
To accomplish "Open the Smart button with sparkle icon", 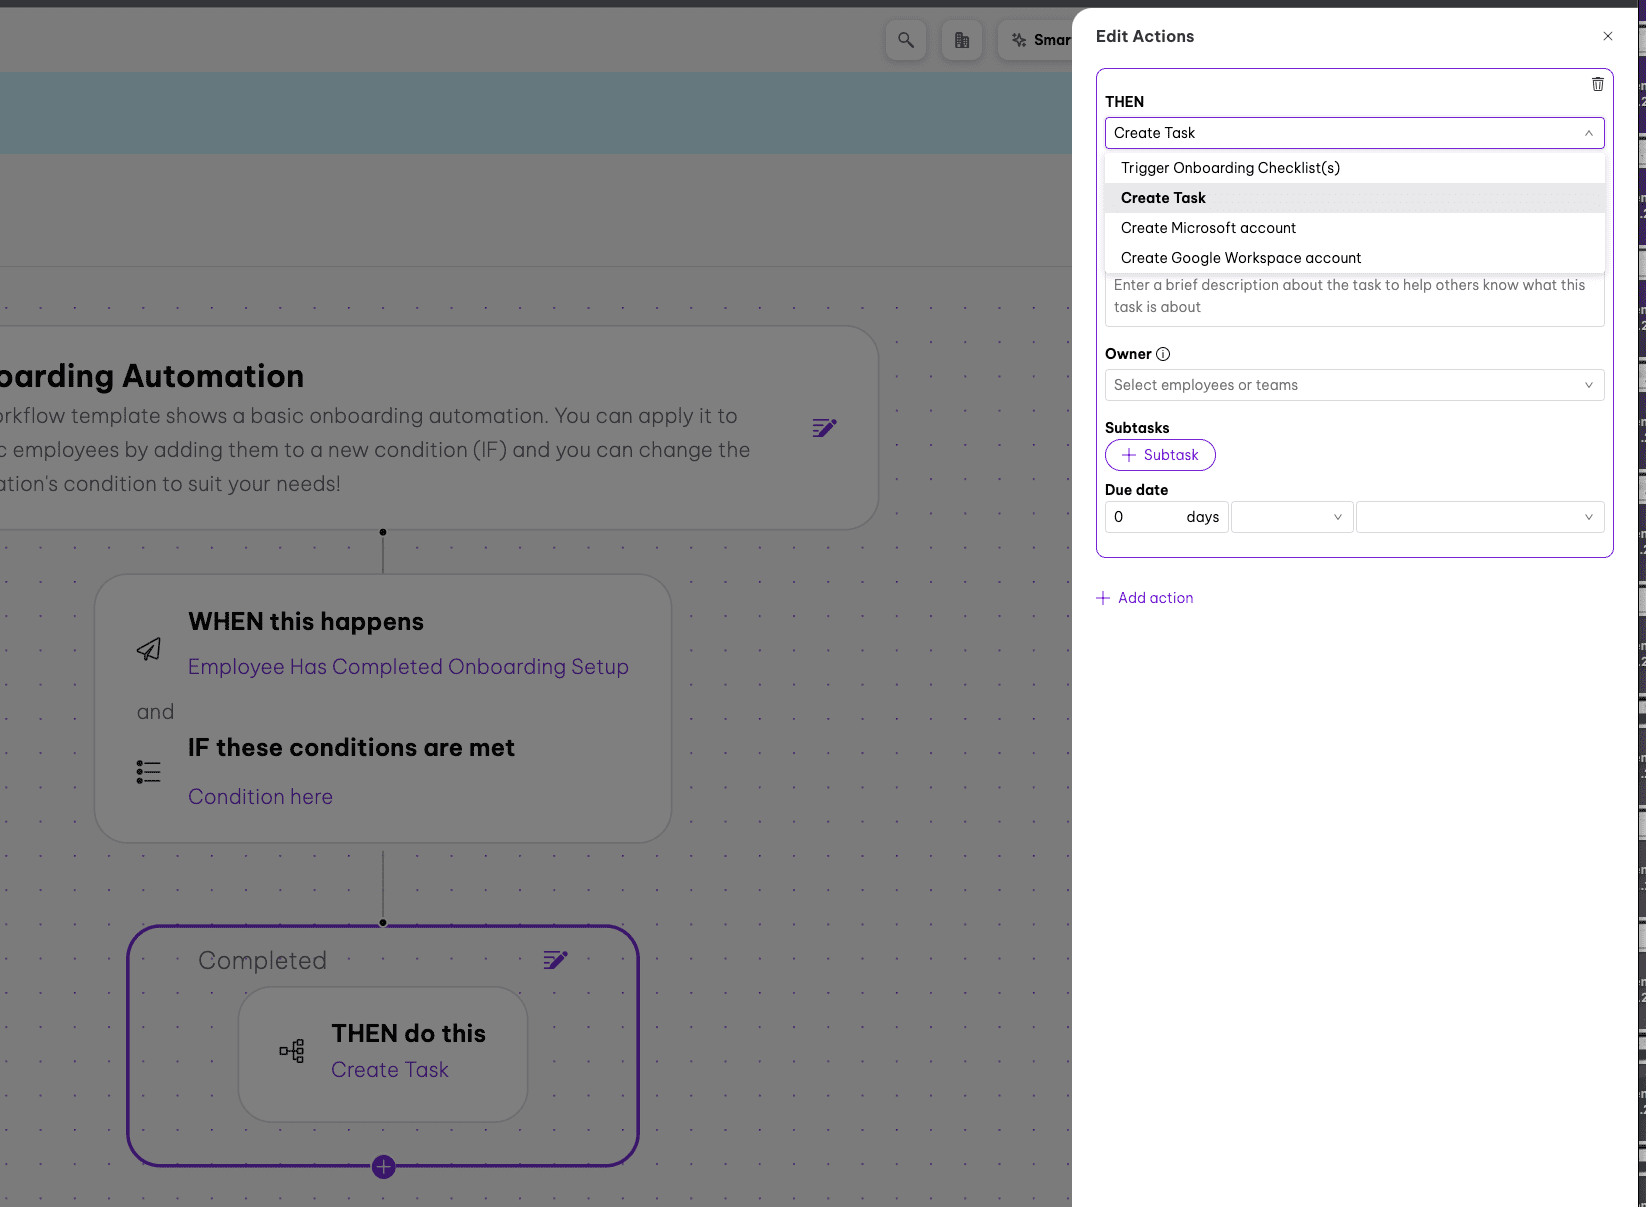I will 1036,40.
